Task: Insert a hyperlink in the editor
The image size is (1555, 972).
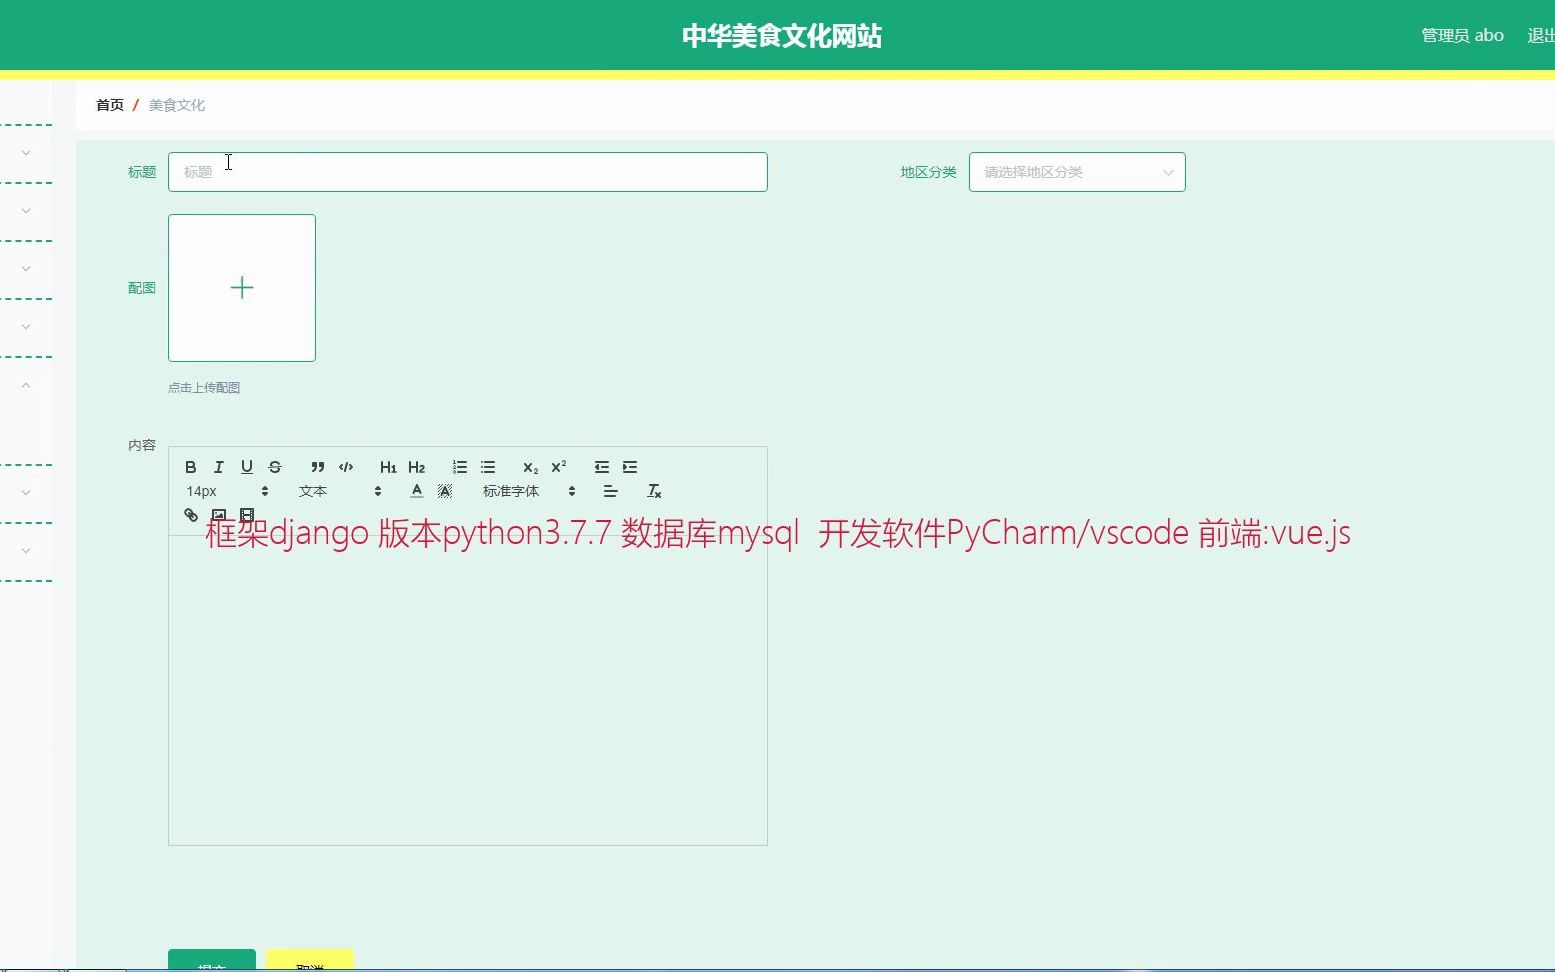Action: [191, 515]
